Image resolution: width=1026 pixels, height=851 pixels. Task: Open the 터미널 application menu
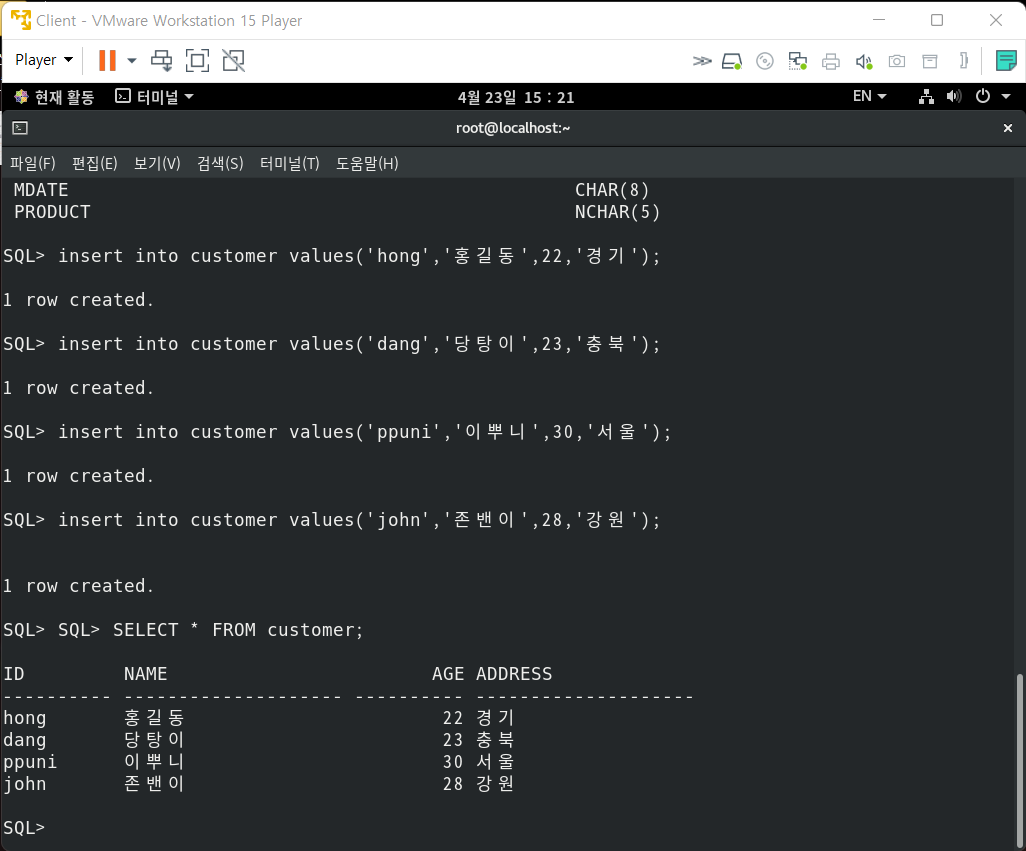click(x=154, y=97)
